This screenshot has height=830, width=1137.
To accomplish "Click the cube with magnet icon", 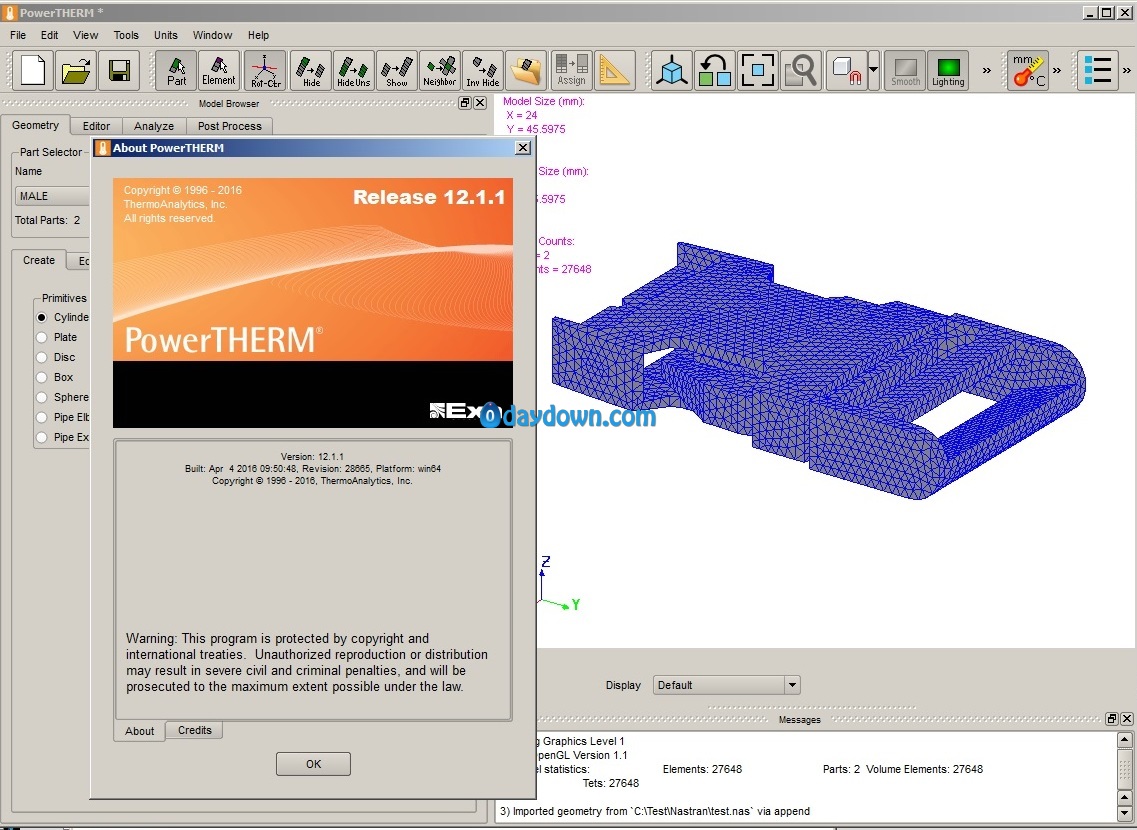I will tap(846, 70).
